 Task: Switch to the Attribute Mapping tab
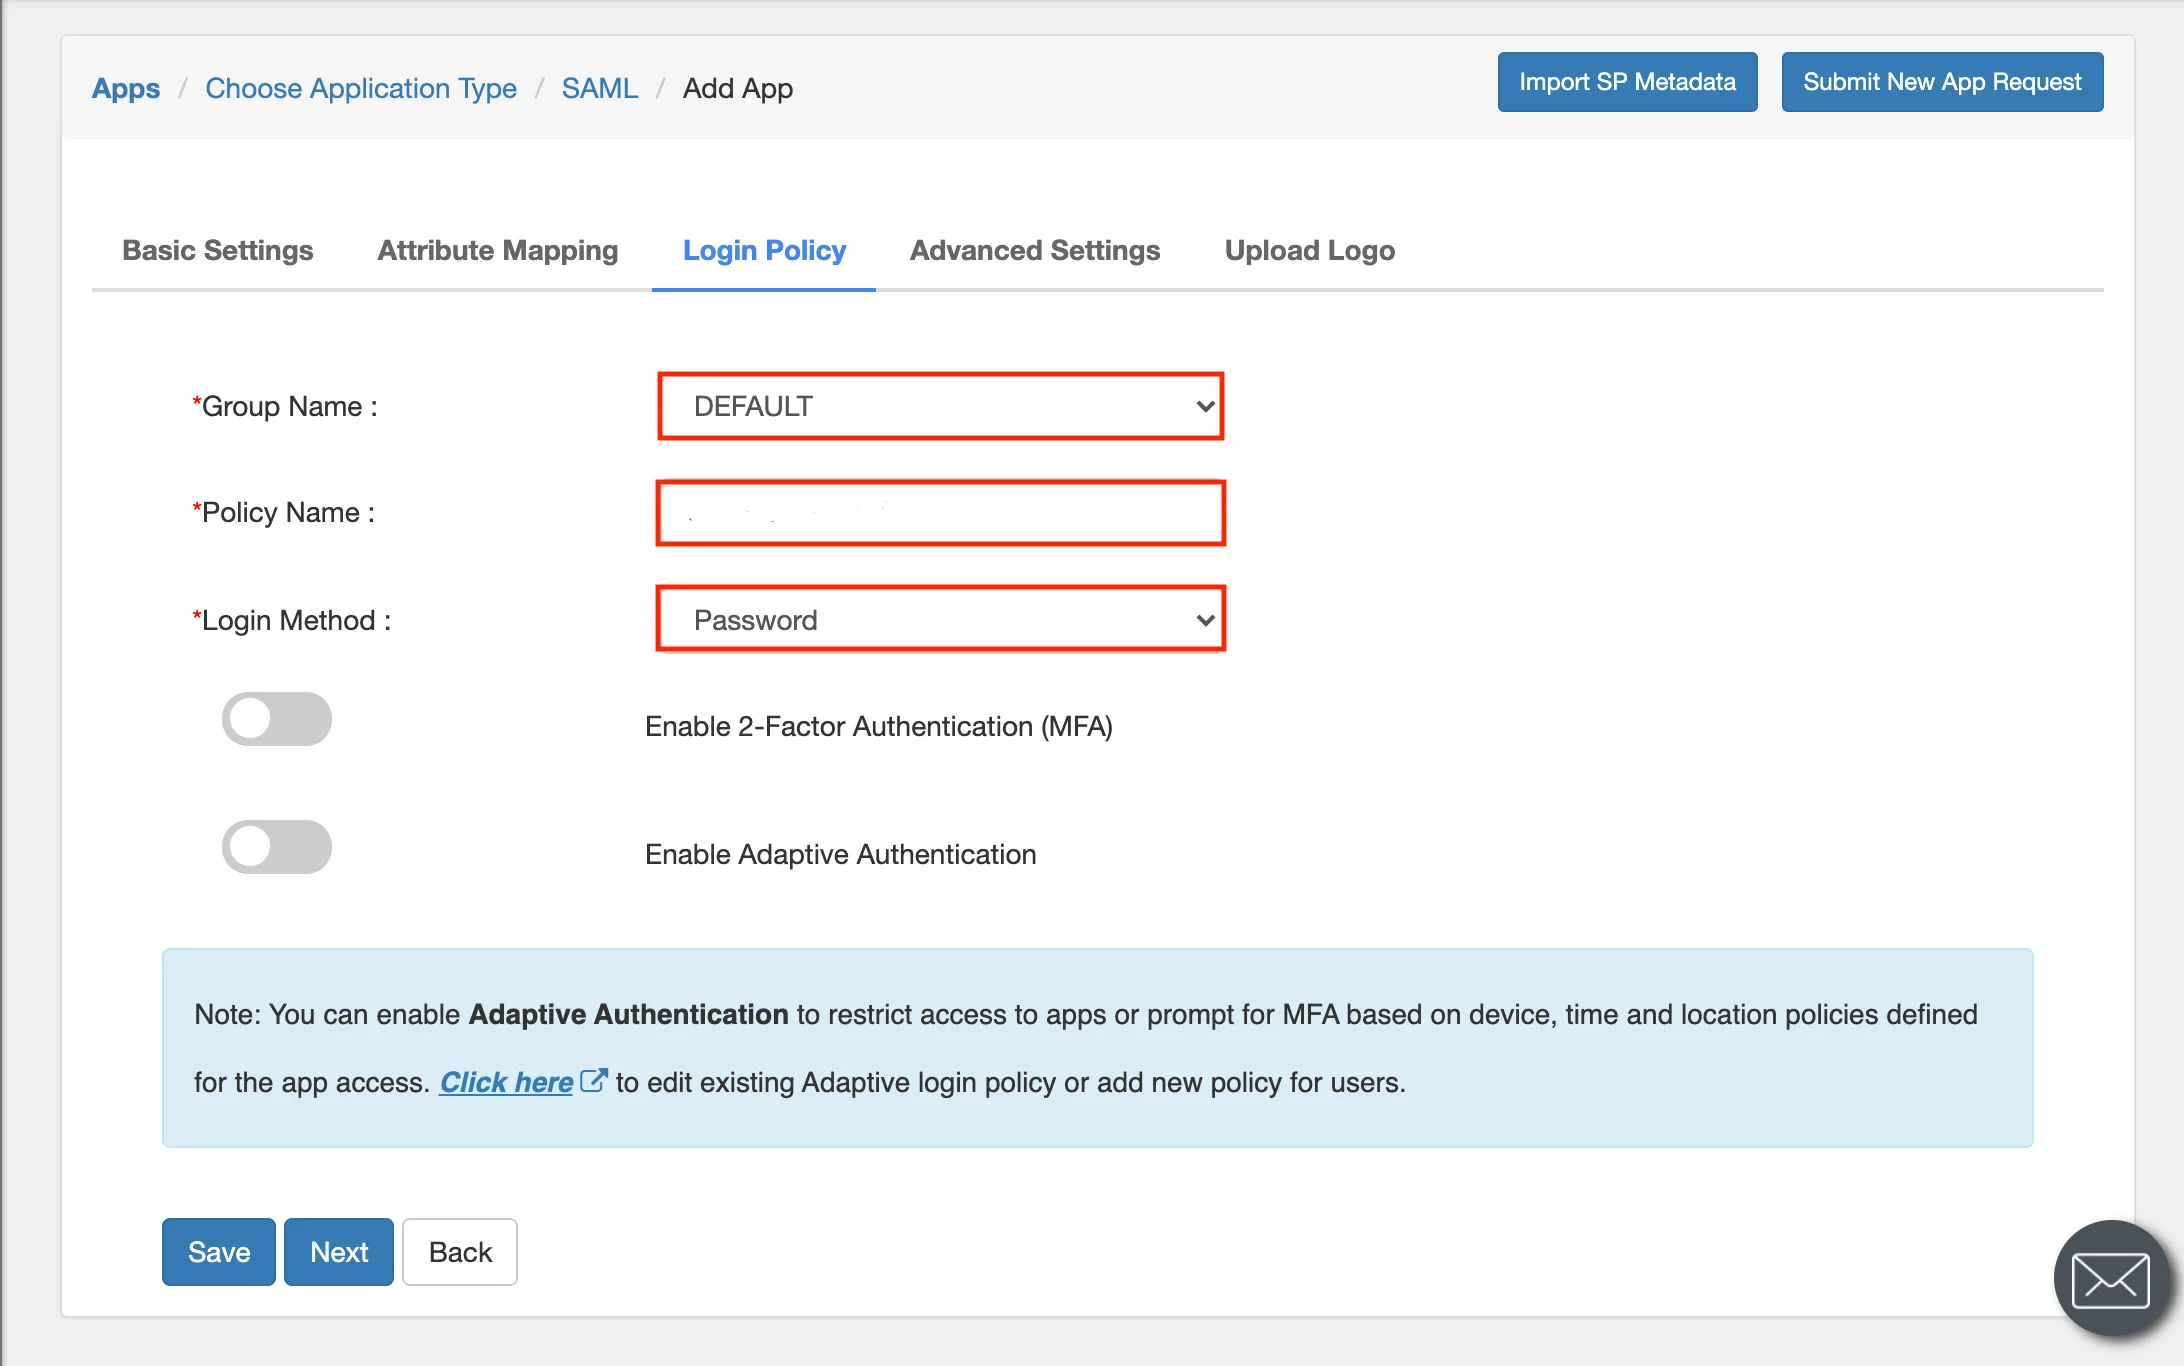pos(498,250)
